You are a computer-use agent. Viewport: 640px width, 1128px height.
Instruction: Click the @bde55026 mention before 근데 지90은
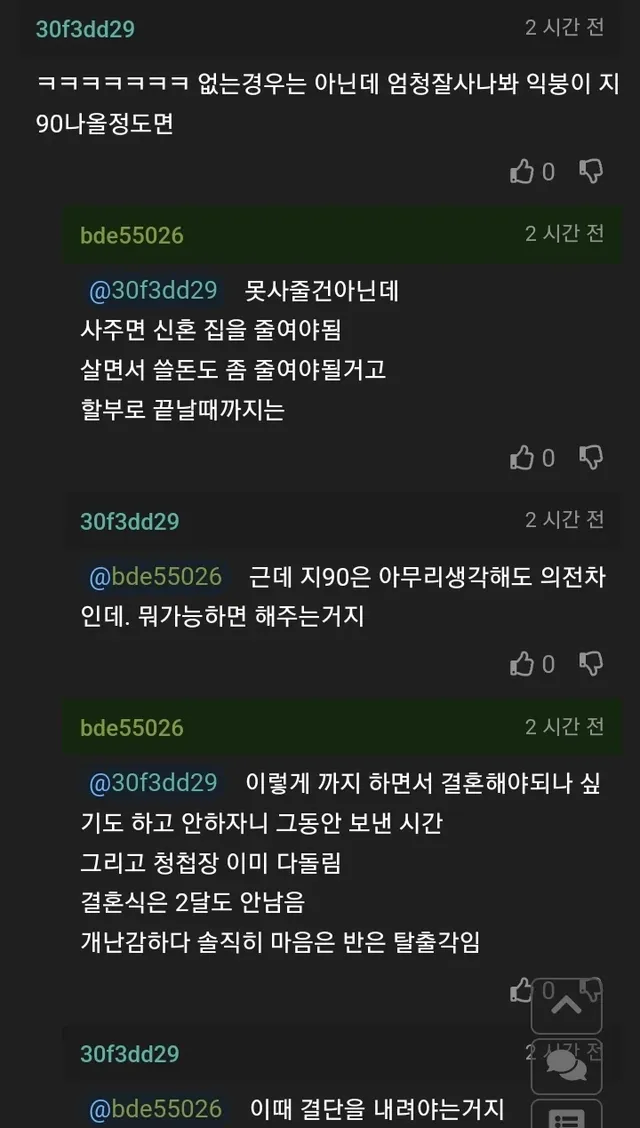click(155, 577)
